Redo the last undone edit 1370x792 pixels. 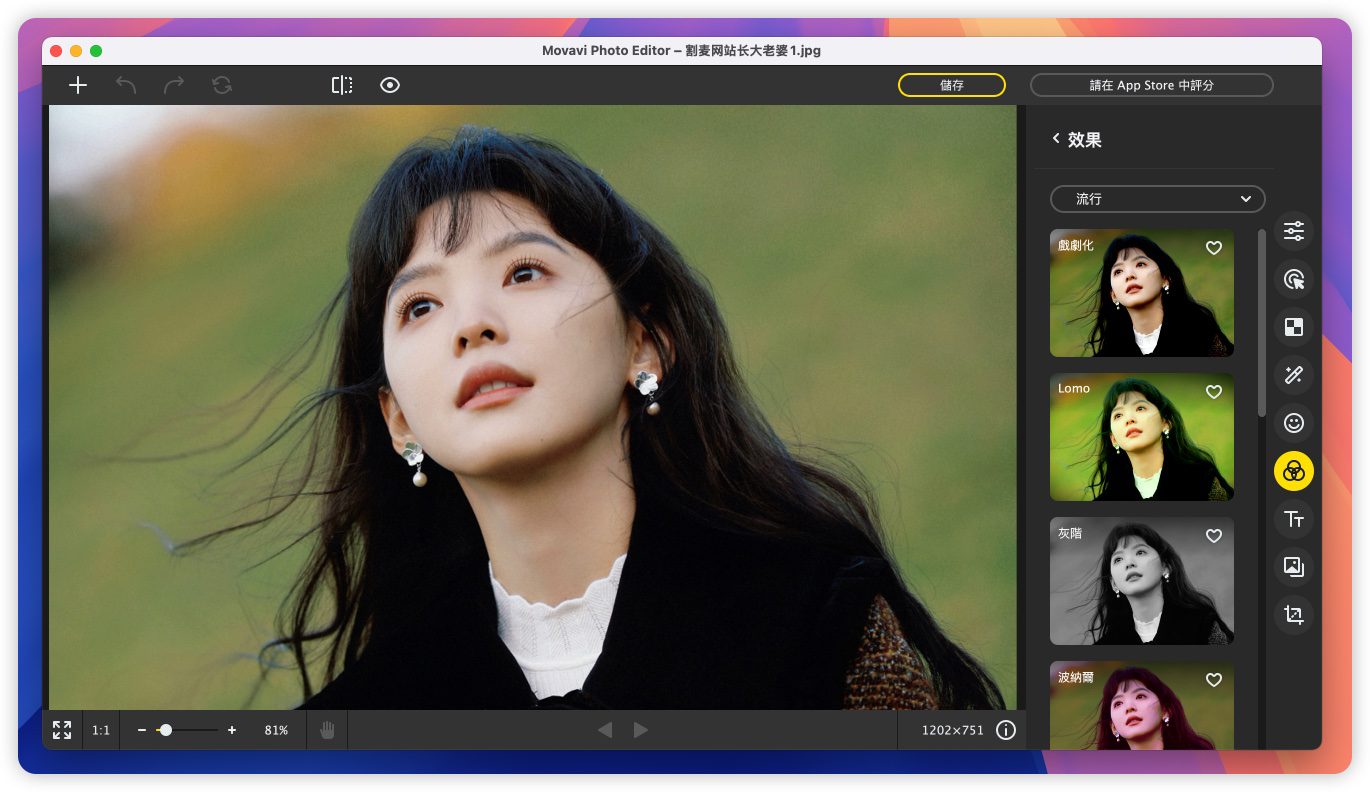click(x=174, y=85)
